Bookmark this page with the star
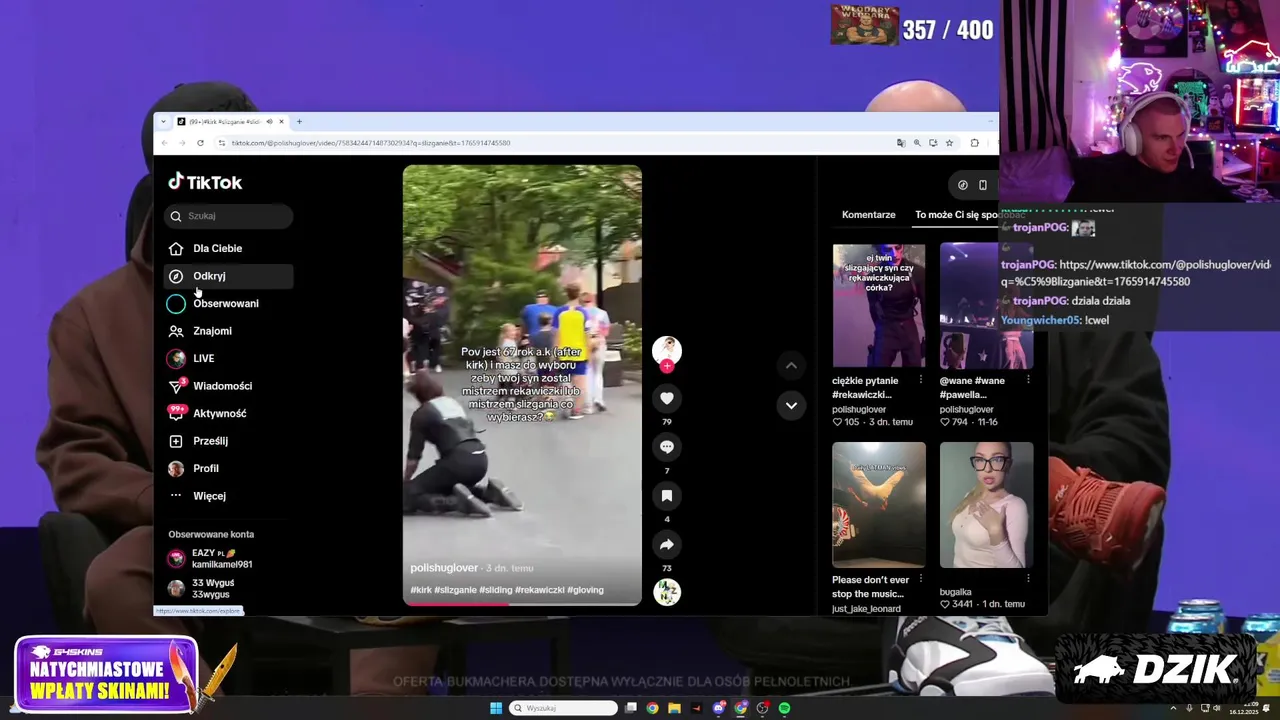This screenshot has height=720, width=1280. click(x=949, y=143)
